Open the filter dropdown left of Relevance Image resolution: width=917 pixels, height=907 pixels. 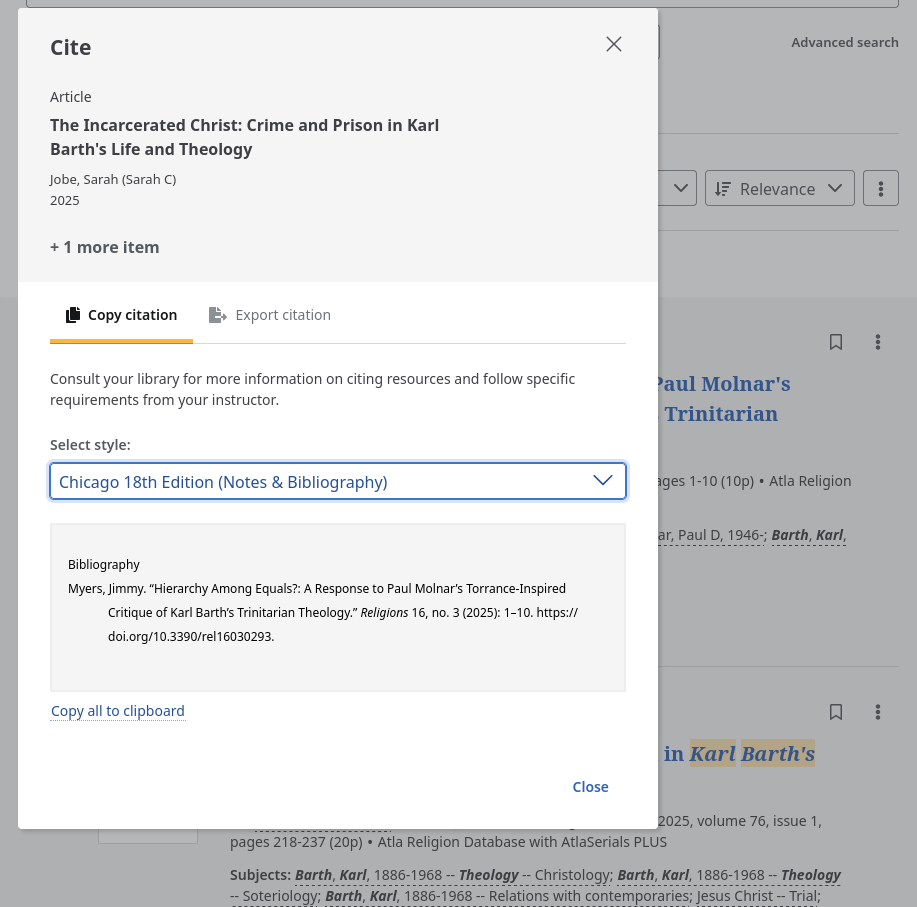coord(680,188)
